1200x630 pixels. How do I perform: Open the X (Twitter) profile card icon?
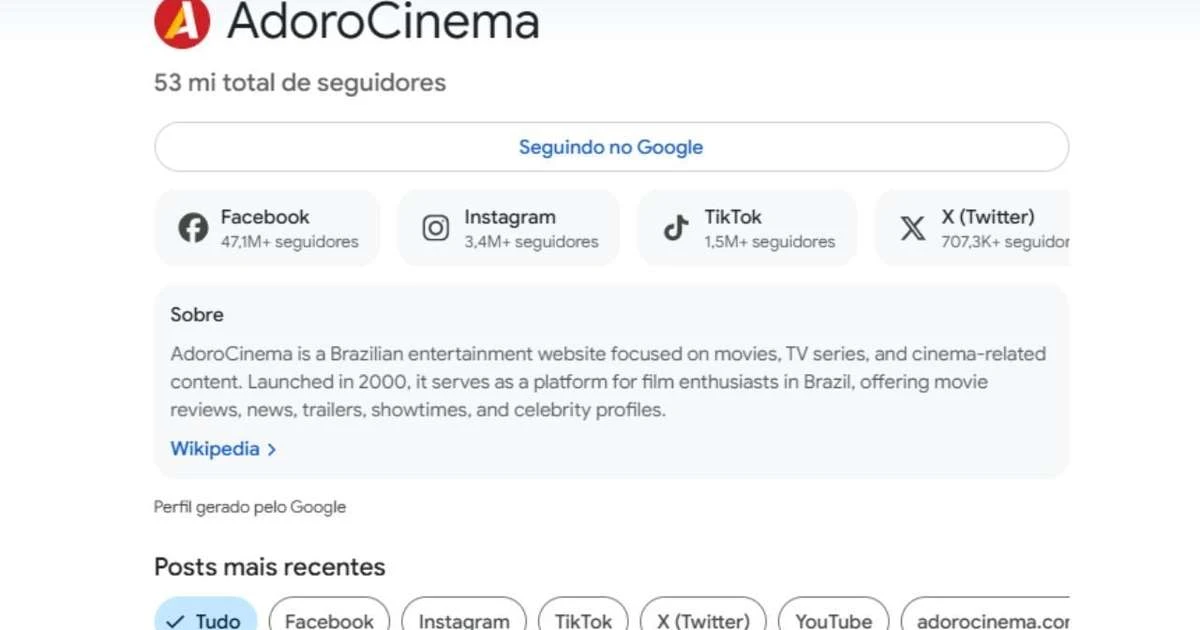pyautogui.click(x=912, y=228)
